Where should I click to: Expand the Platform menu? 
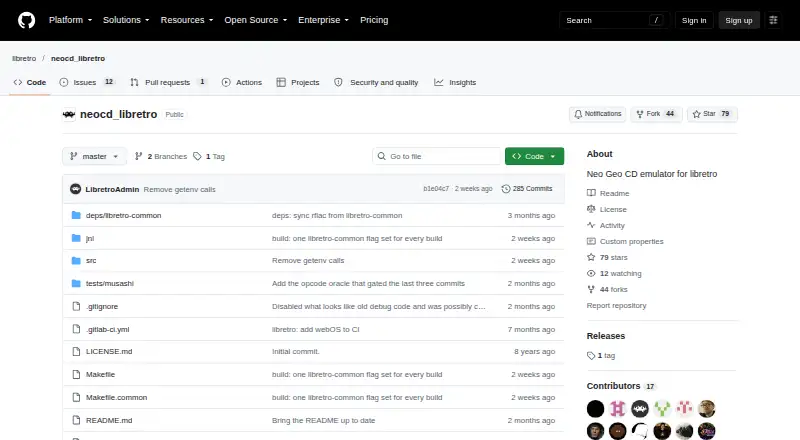click(x=70, y=20)
